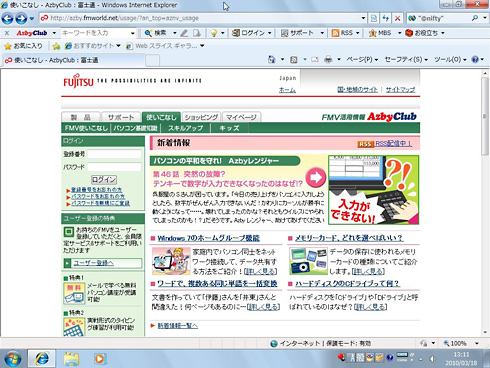Image resolution: width=490 pixels, height=368 pixels.
Task: Click the lightbulb icon on AzbyClub toolbar
Action: coord(214,33)
